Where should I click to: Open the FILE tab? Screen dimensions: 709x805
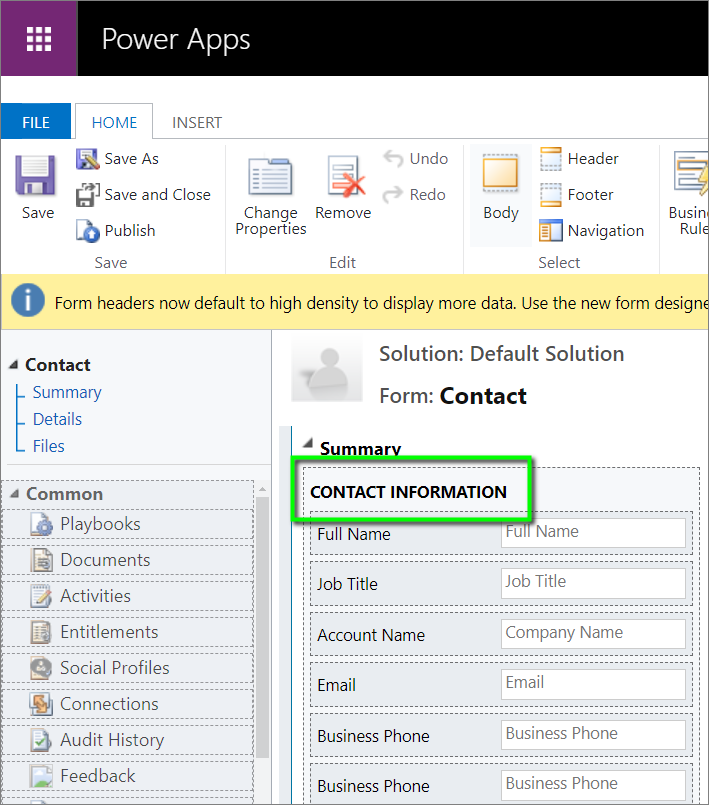36,122
